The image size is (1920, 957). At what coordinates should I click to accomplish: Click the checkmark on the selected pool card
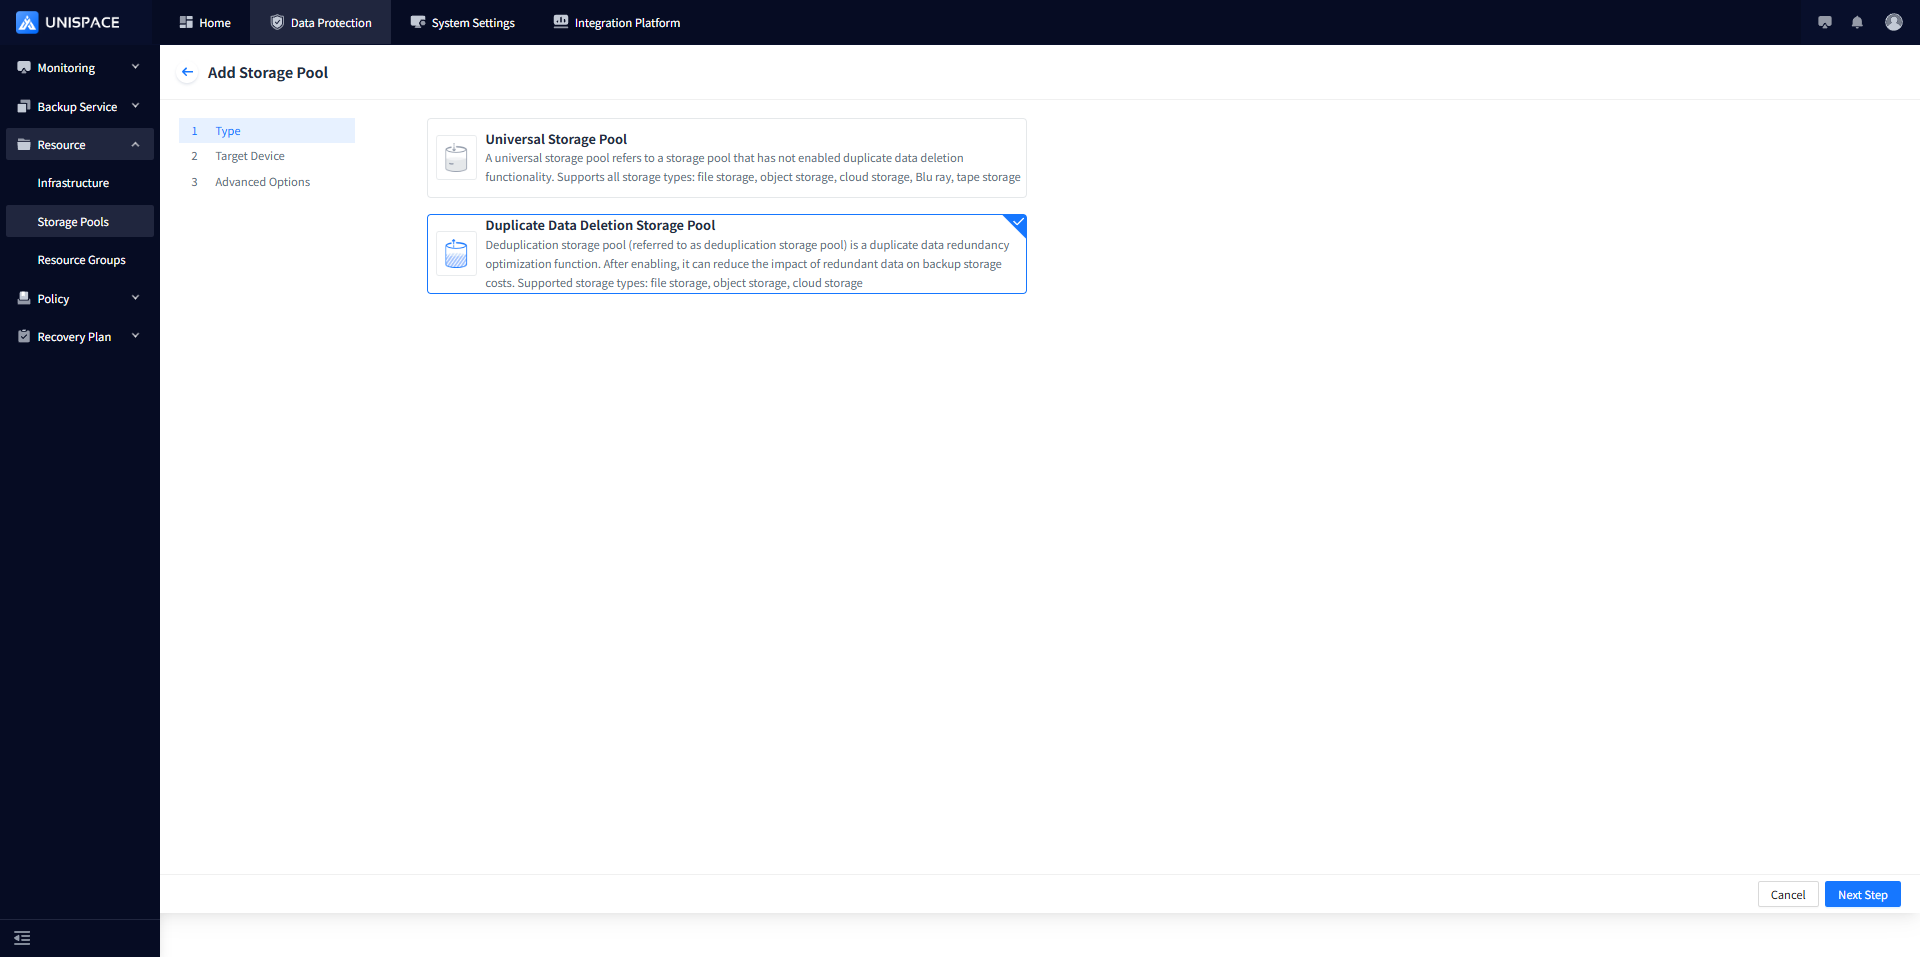coord(1018,222)
